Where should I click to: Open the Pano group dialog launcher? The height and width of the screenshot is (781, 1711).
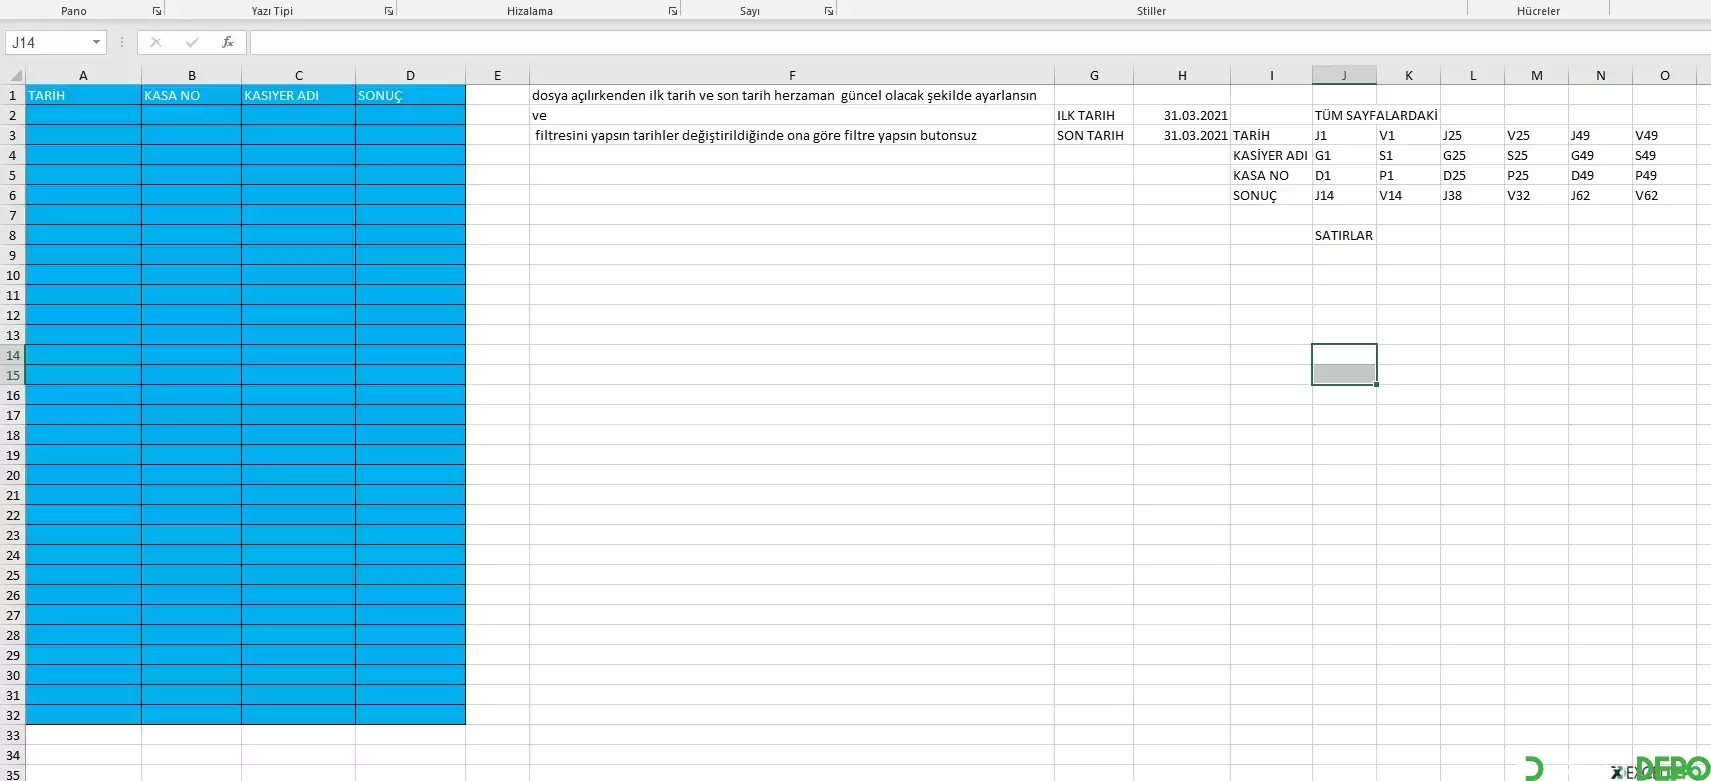tap(157, 11)
